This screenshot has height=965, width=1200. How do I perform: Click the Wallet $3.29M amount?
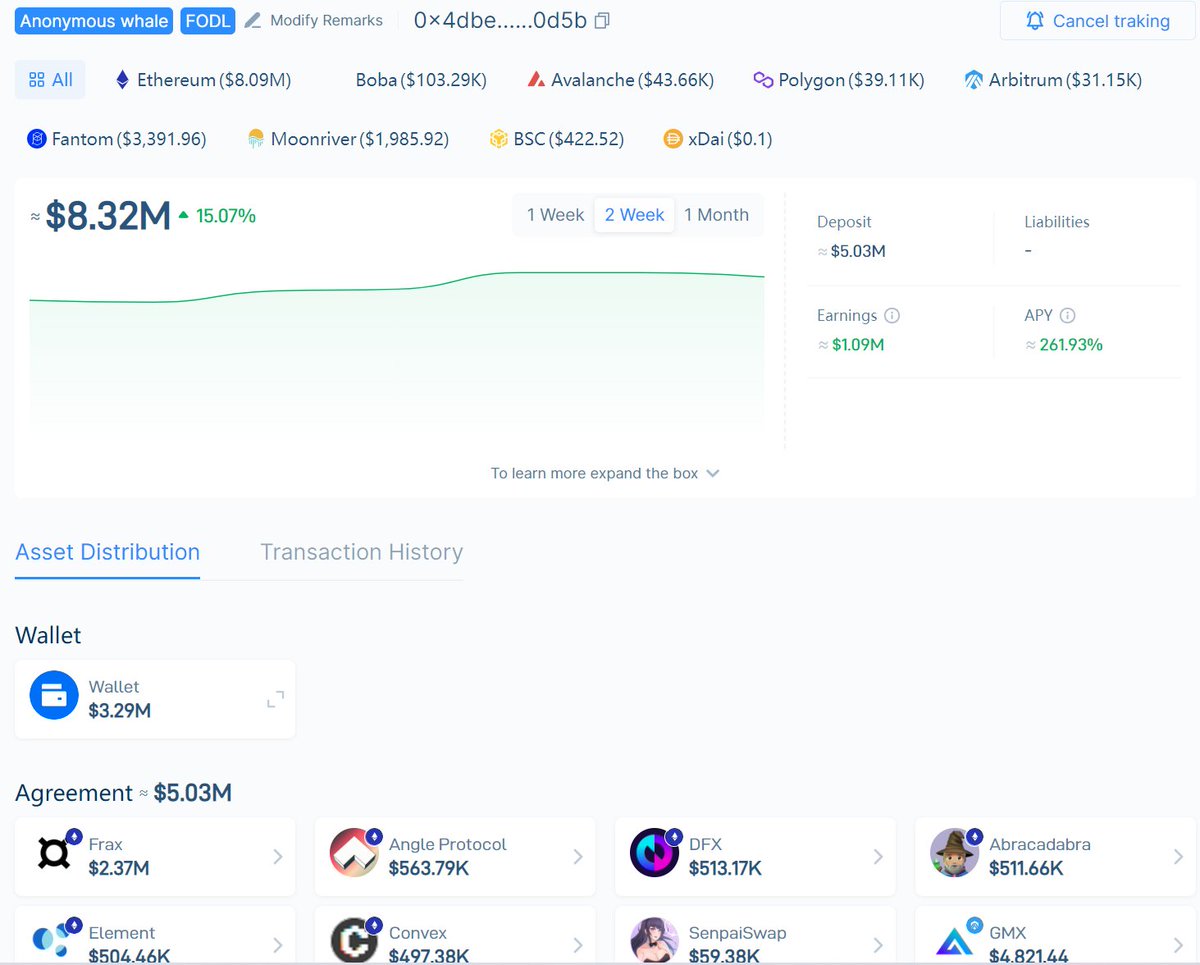click(120, 711)
